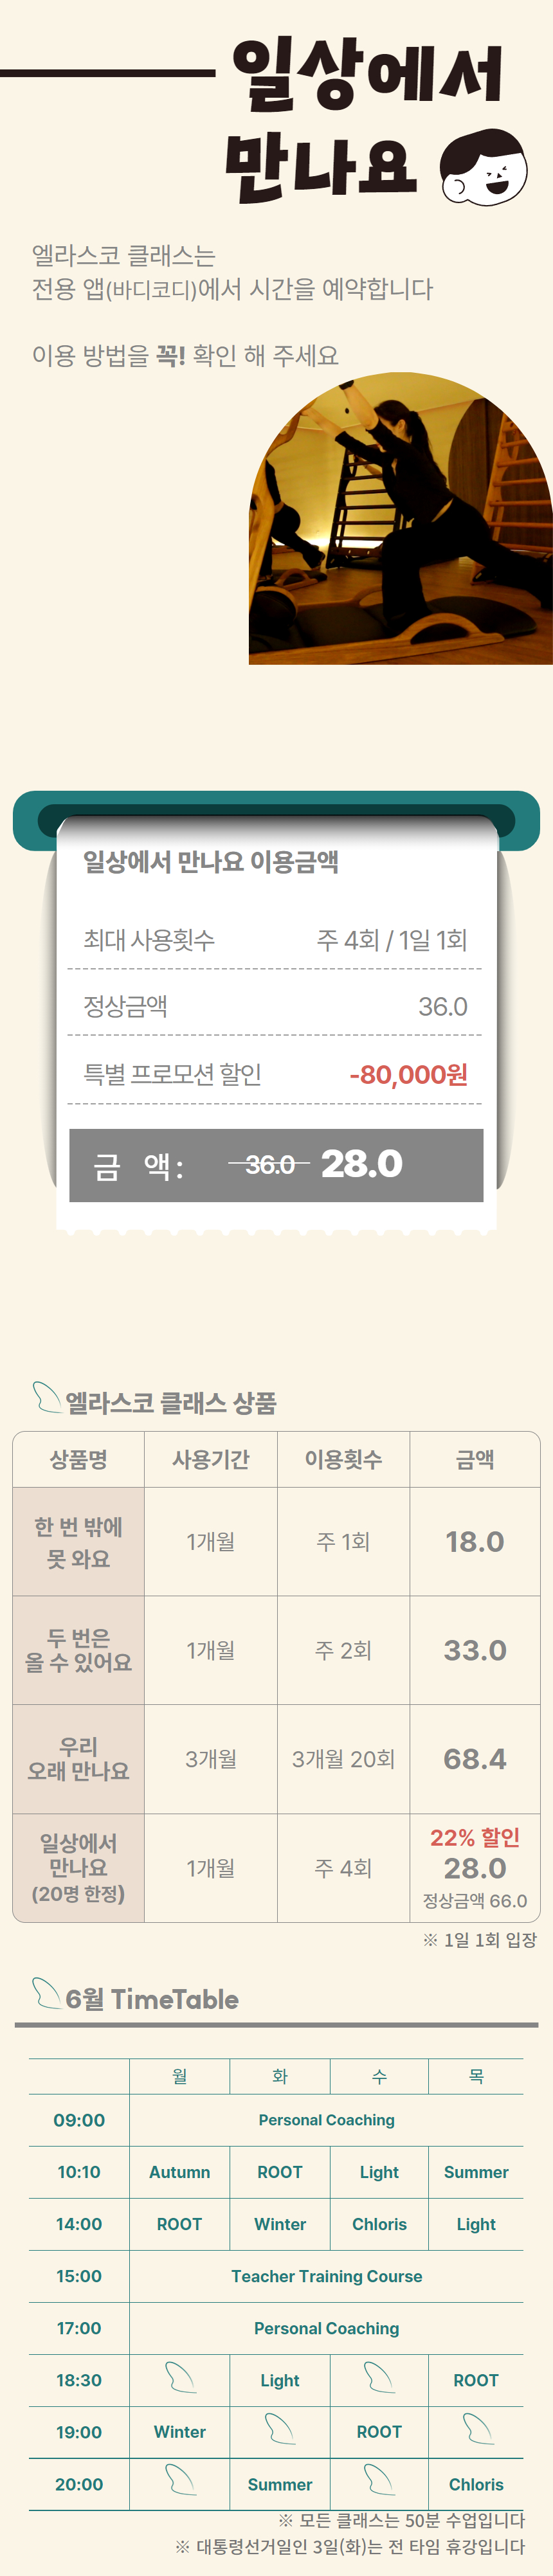Viewport: 553px width, 2576px height.
Task: Click the smiling face cartoon icon
Action: [483, 167]
